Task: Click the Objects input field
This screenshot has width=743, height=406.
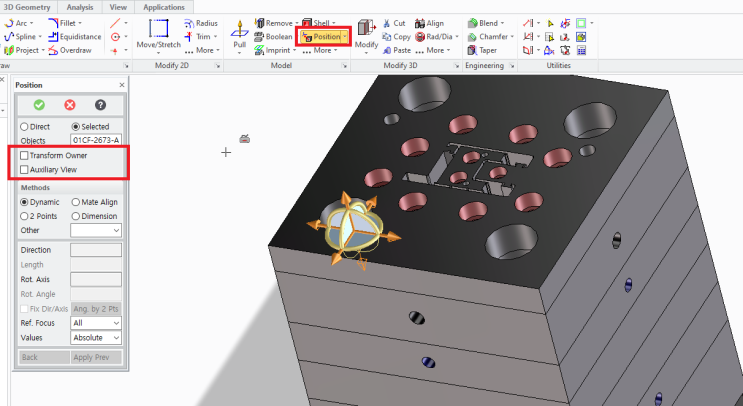Action: click(96, 140)
